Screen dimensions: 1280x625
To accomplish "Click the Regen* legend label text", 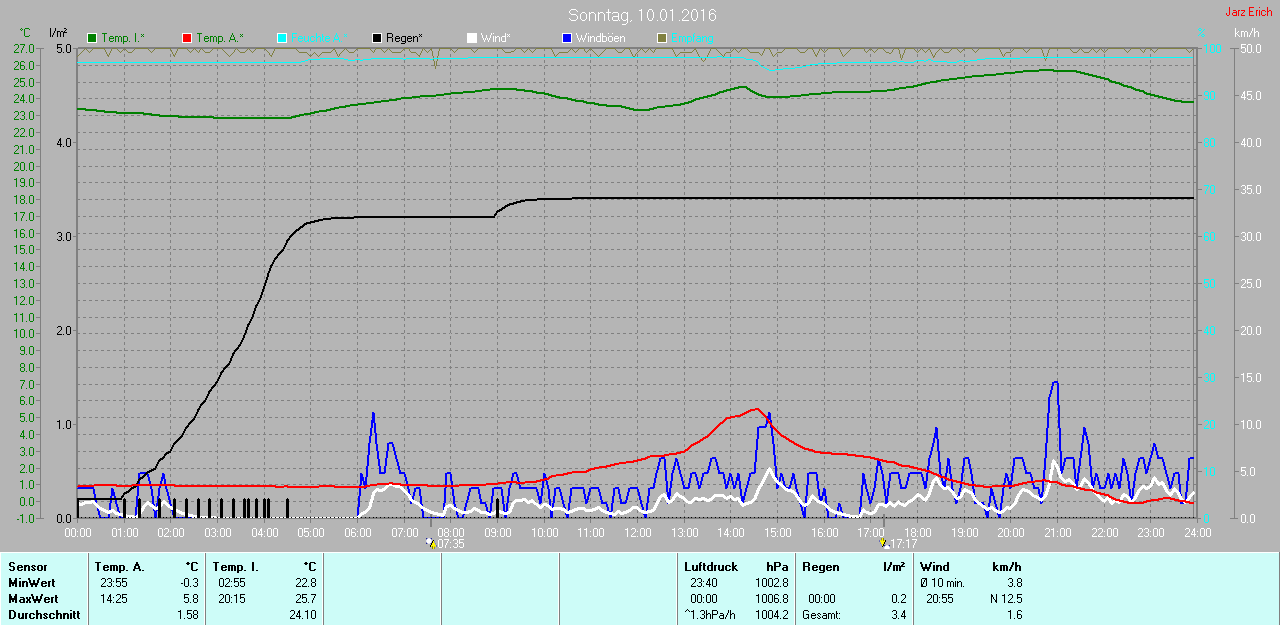I will [x=404, y=38].
